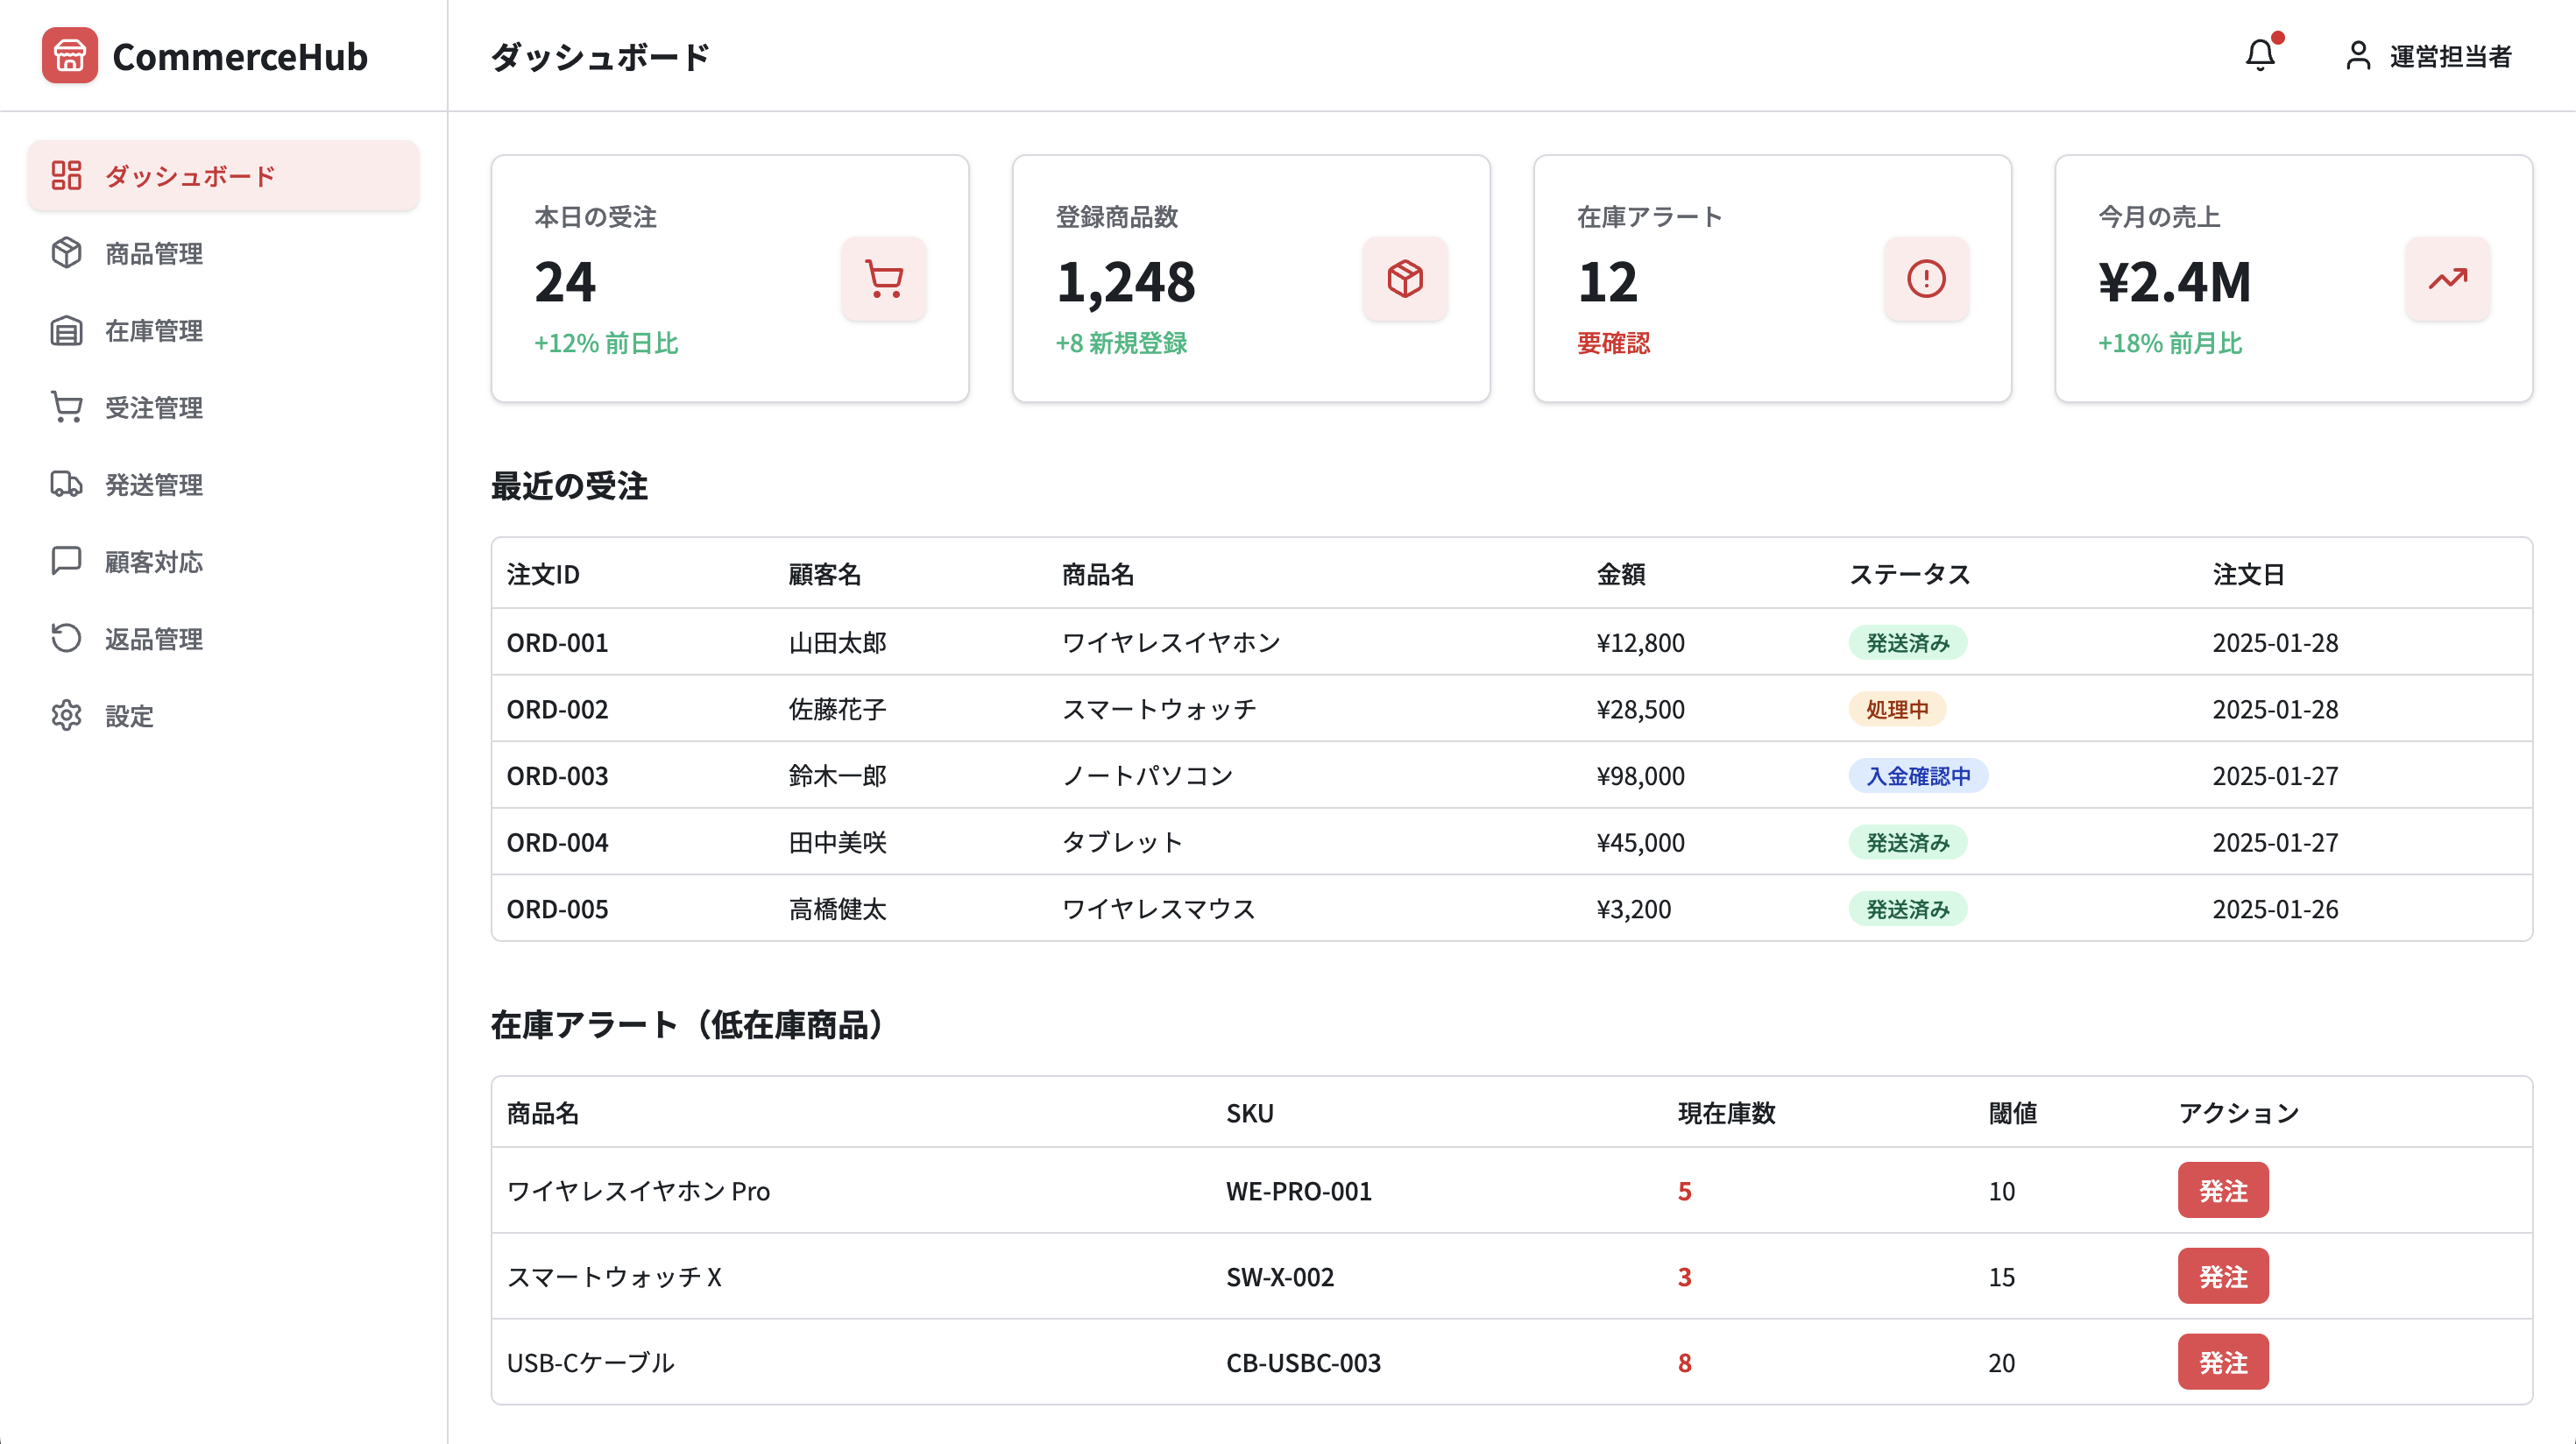
Task: Open notifications via the bell icon
Action: tap(2261, 57)
